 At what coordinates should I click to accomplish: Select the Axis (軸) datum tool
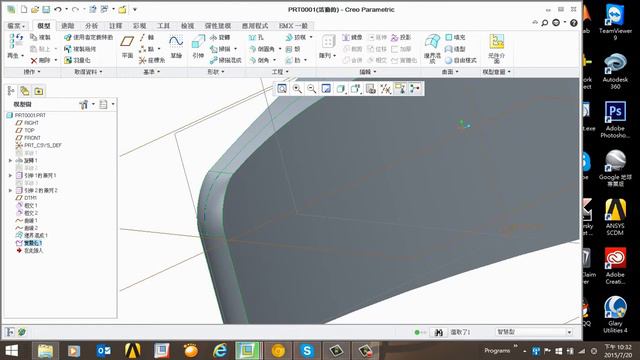(x=147, y=37)
